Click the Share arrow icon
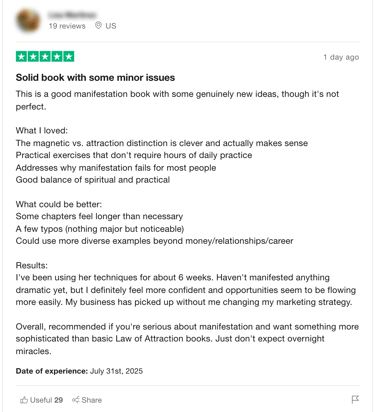This screenshot has height=412, width=375. pos(76,400)
